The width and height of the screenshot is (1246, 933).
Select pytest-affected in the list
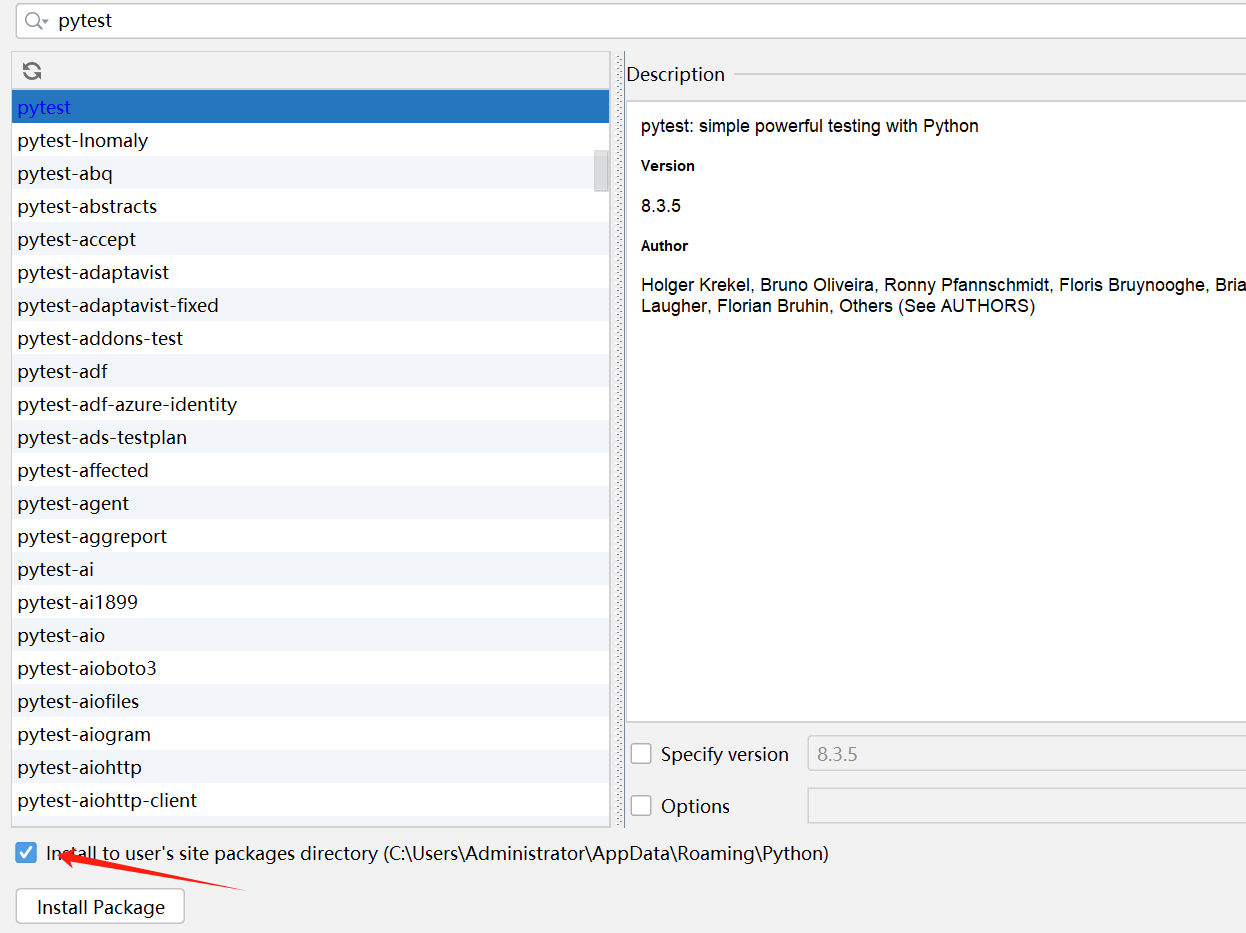click(x=310, y=470)
